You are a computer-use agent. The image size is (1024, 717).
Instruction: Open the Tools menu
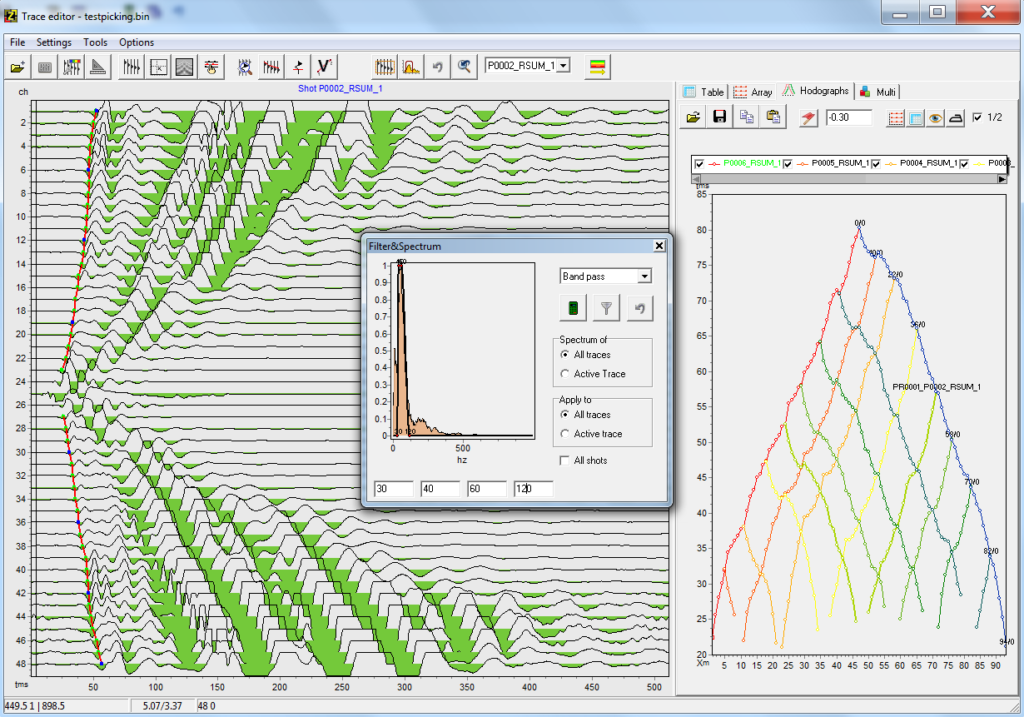(x=95, y=42)
